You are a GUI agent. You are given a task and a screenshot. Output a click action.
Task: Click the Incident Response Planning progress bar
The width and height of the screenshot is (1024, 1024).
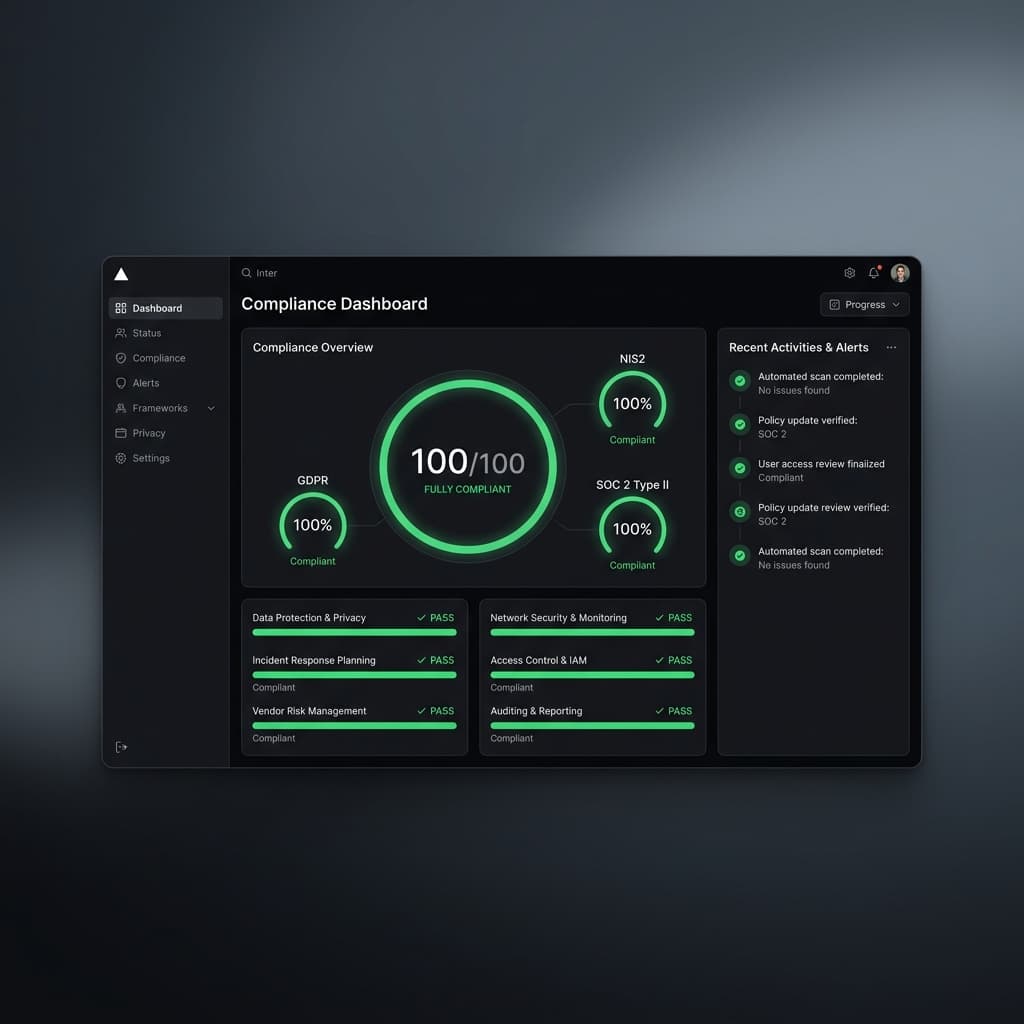tap(355, 675)
